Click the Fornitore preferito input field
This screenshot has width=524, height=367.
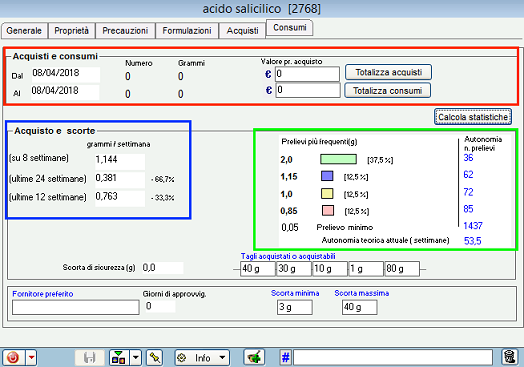click(76, 307)
